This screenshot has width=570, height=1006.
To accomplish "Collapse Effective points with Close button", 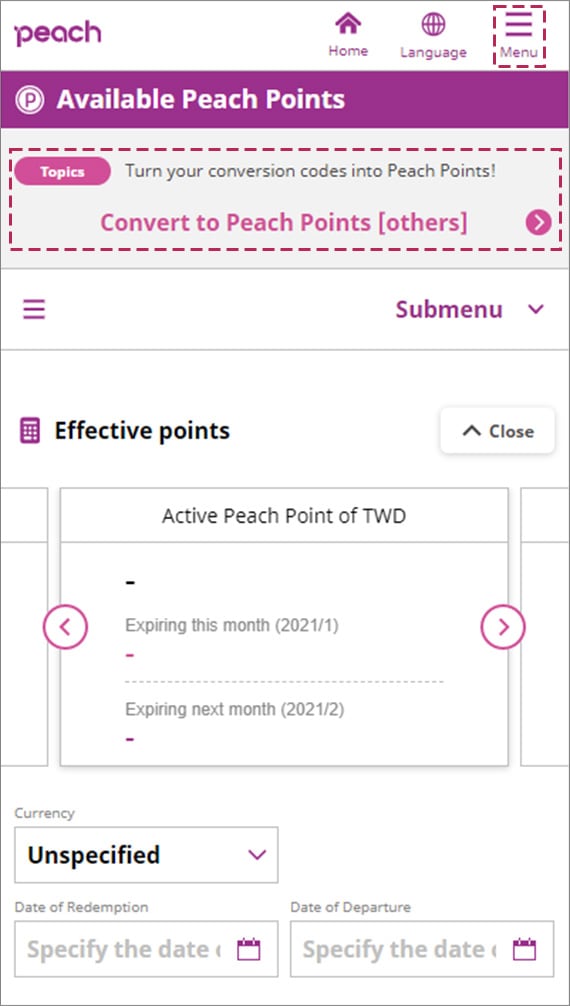I will [497, 431].
